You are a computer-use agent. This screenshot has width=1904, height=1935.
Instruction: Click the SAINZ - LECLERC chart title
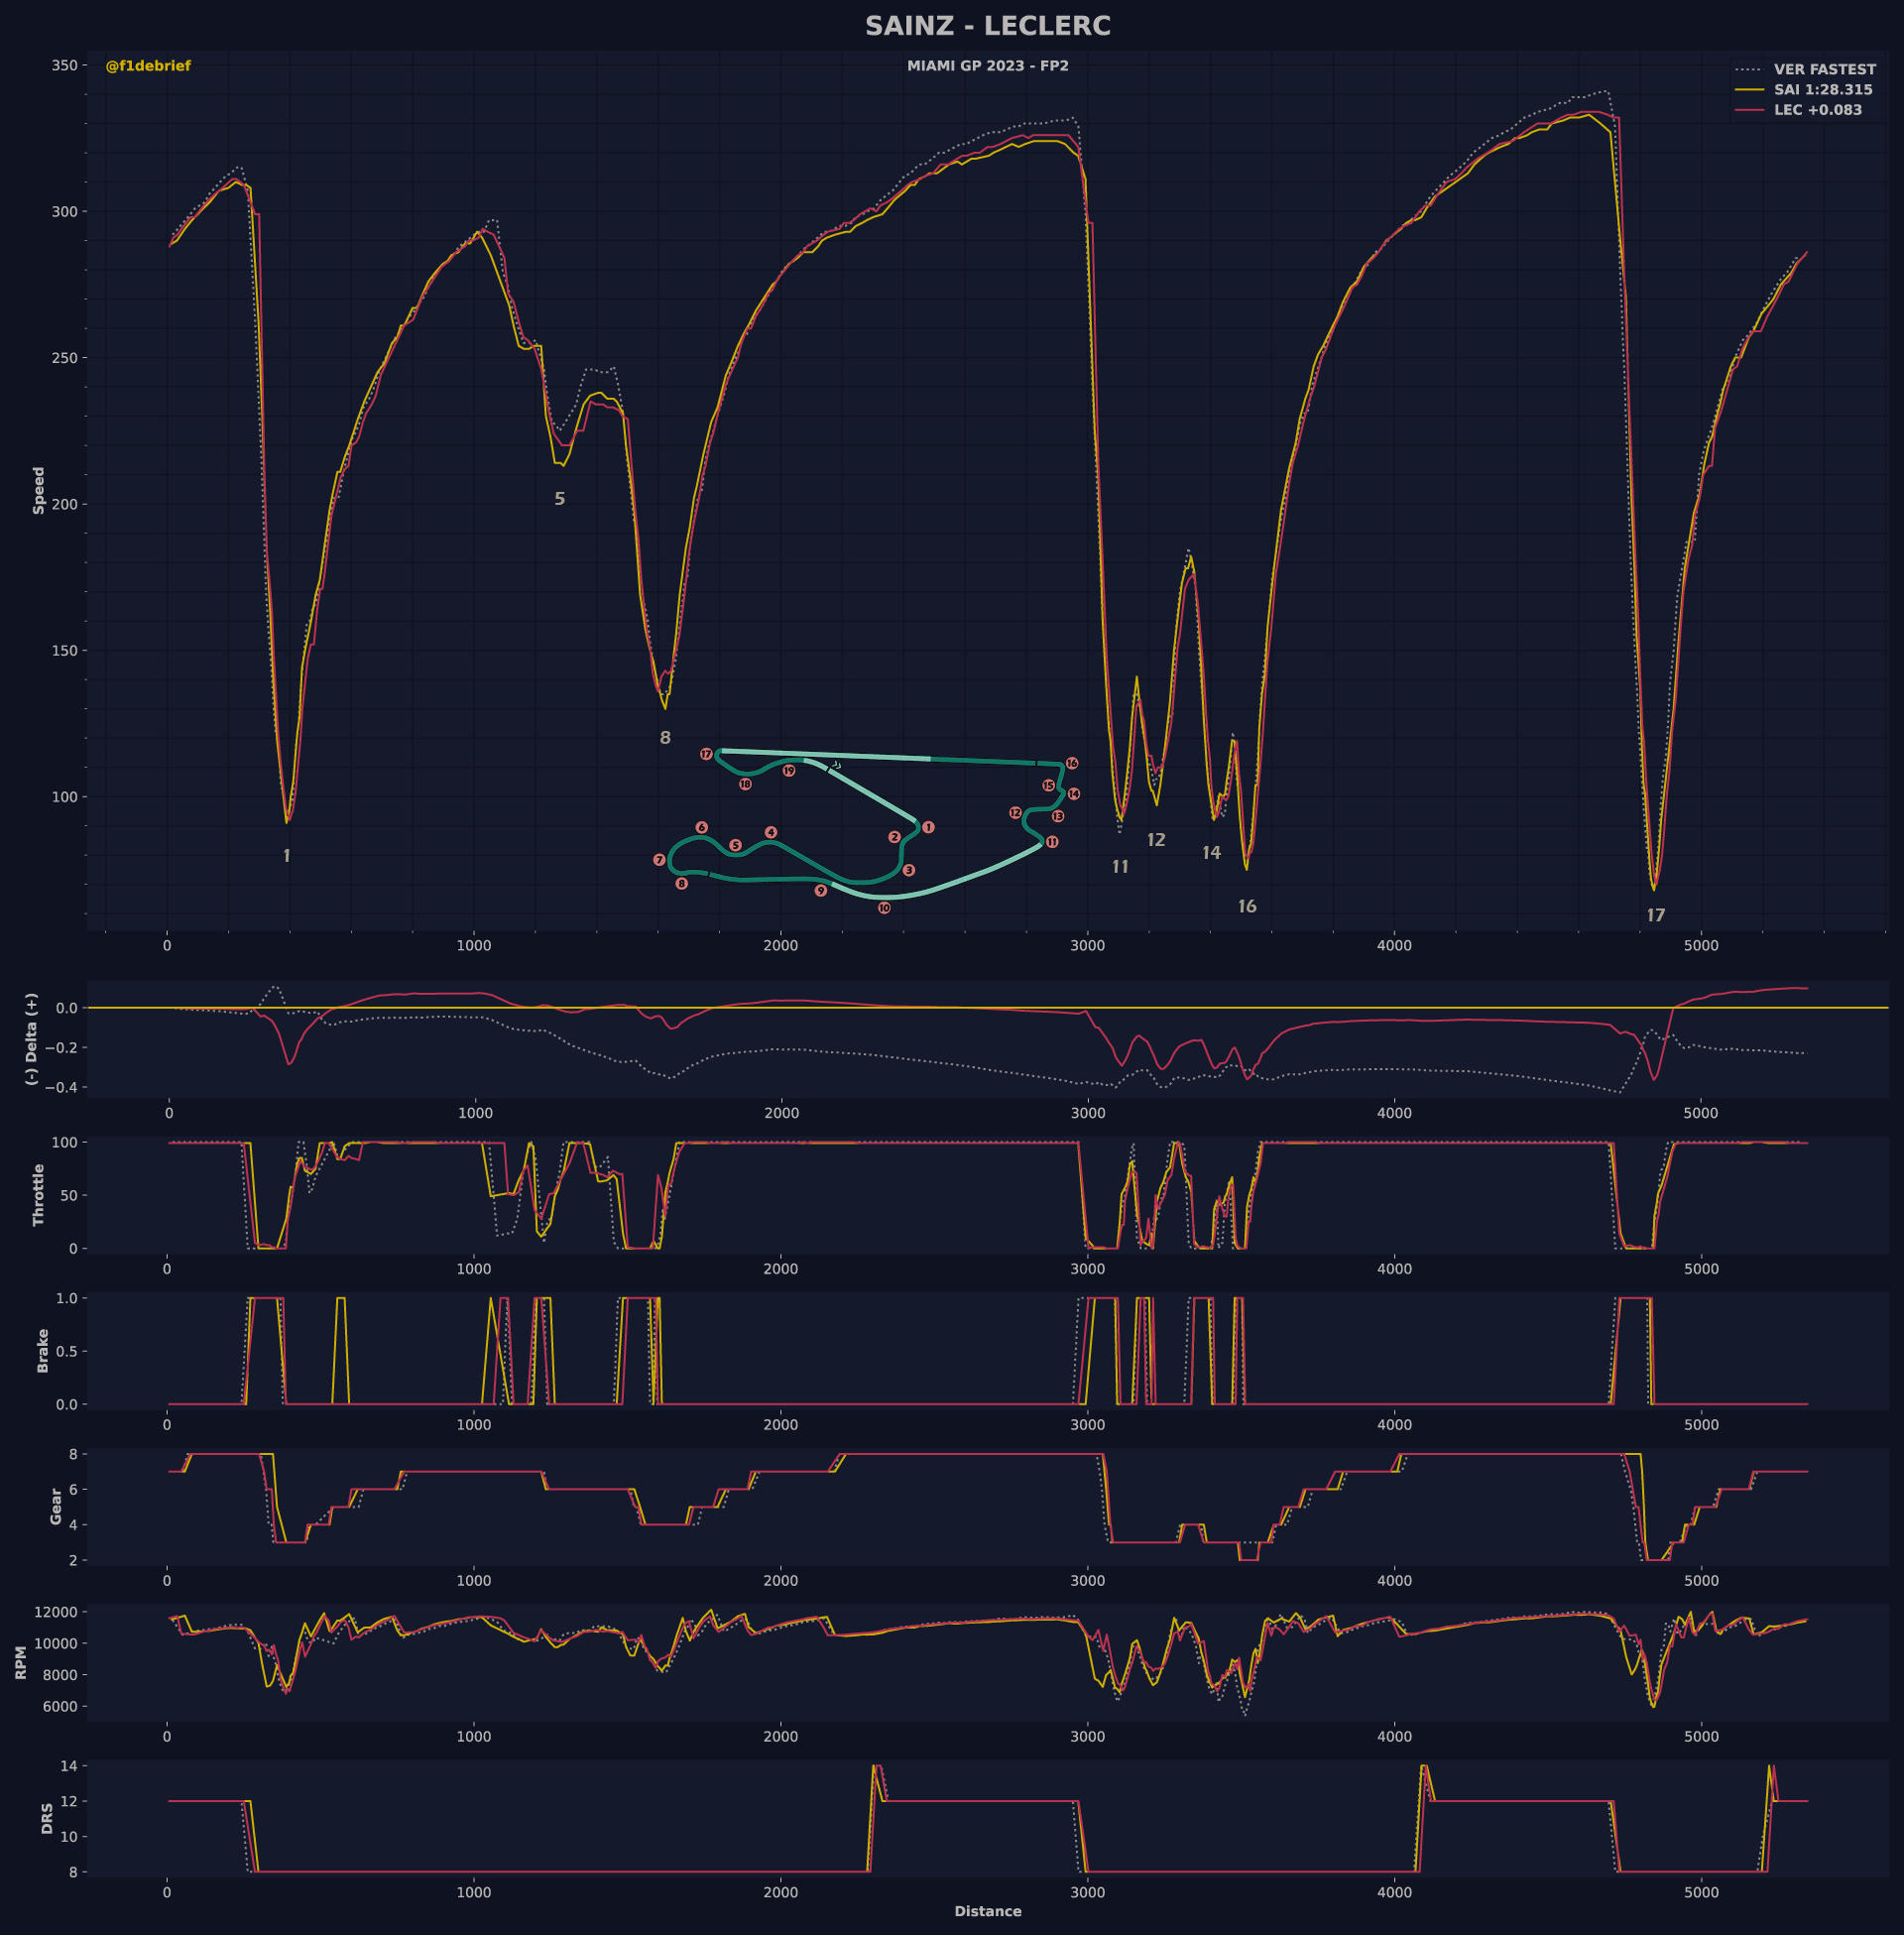987,26
